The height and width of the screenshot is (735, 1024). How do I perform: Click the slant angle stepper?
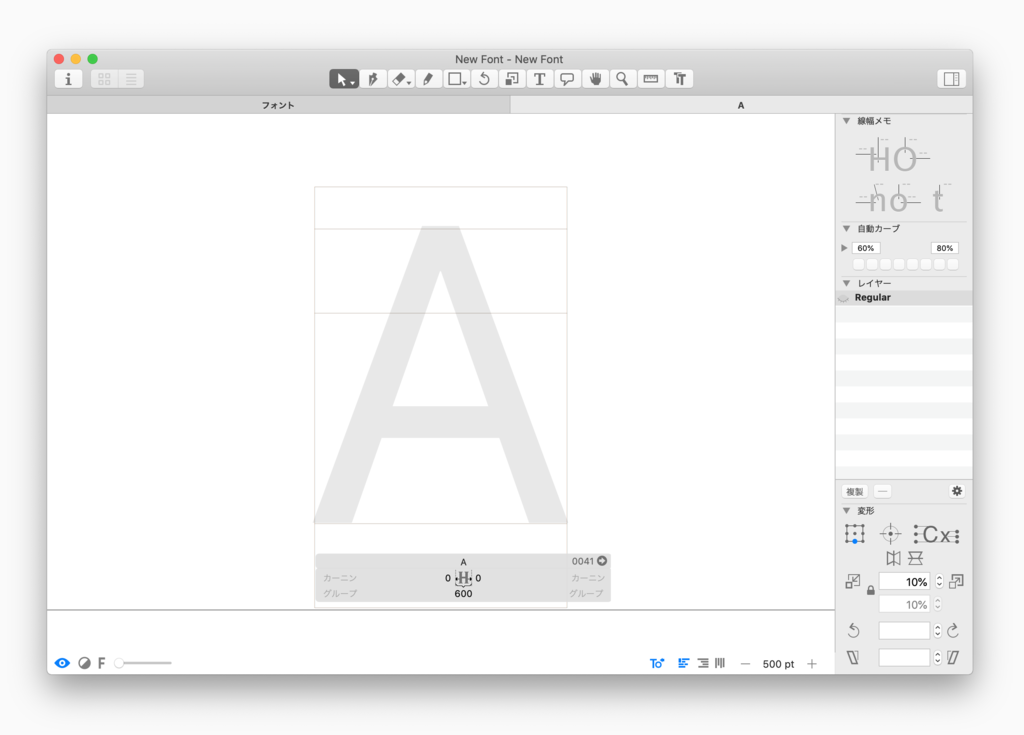[938, 657]
